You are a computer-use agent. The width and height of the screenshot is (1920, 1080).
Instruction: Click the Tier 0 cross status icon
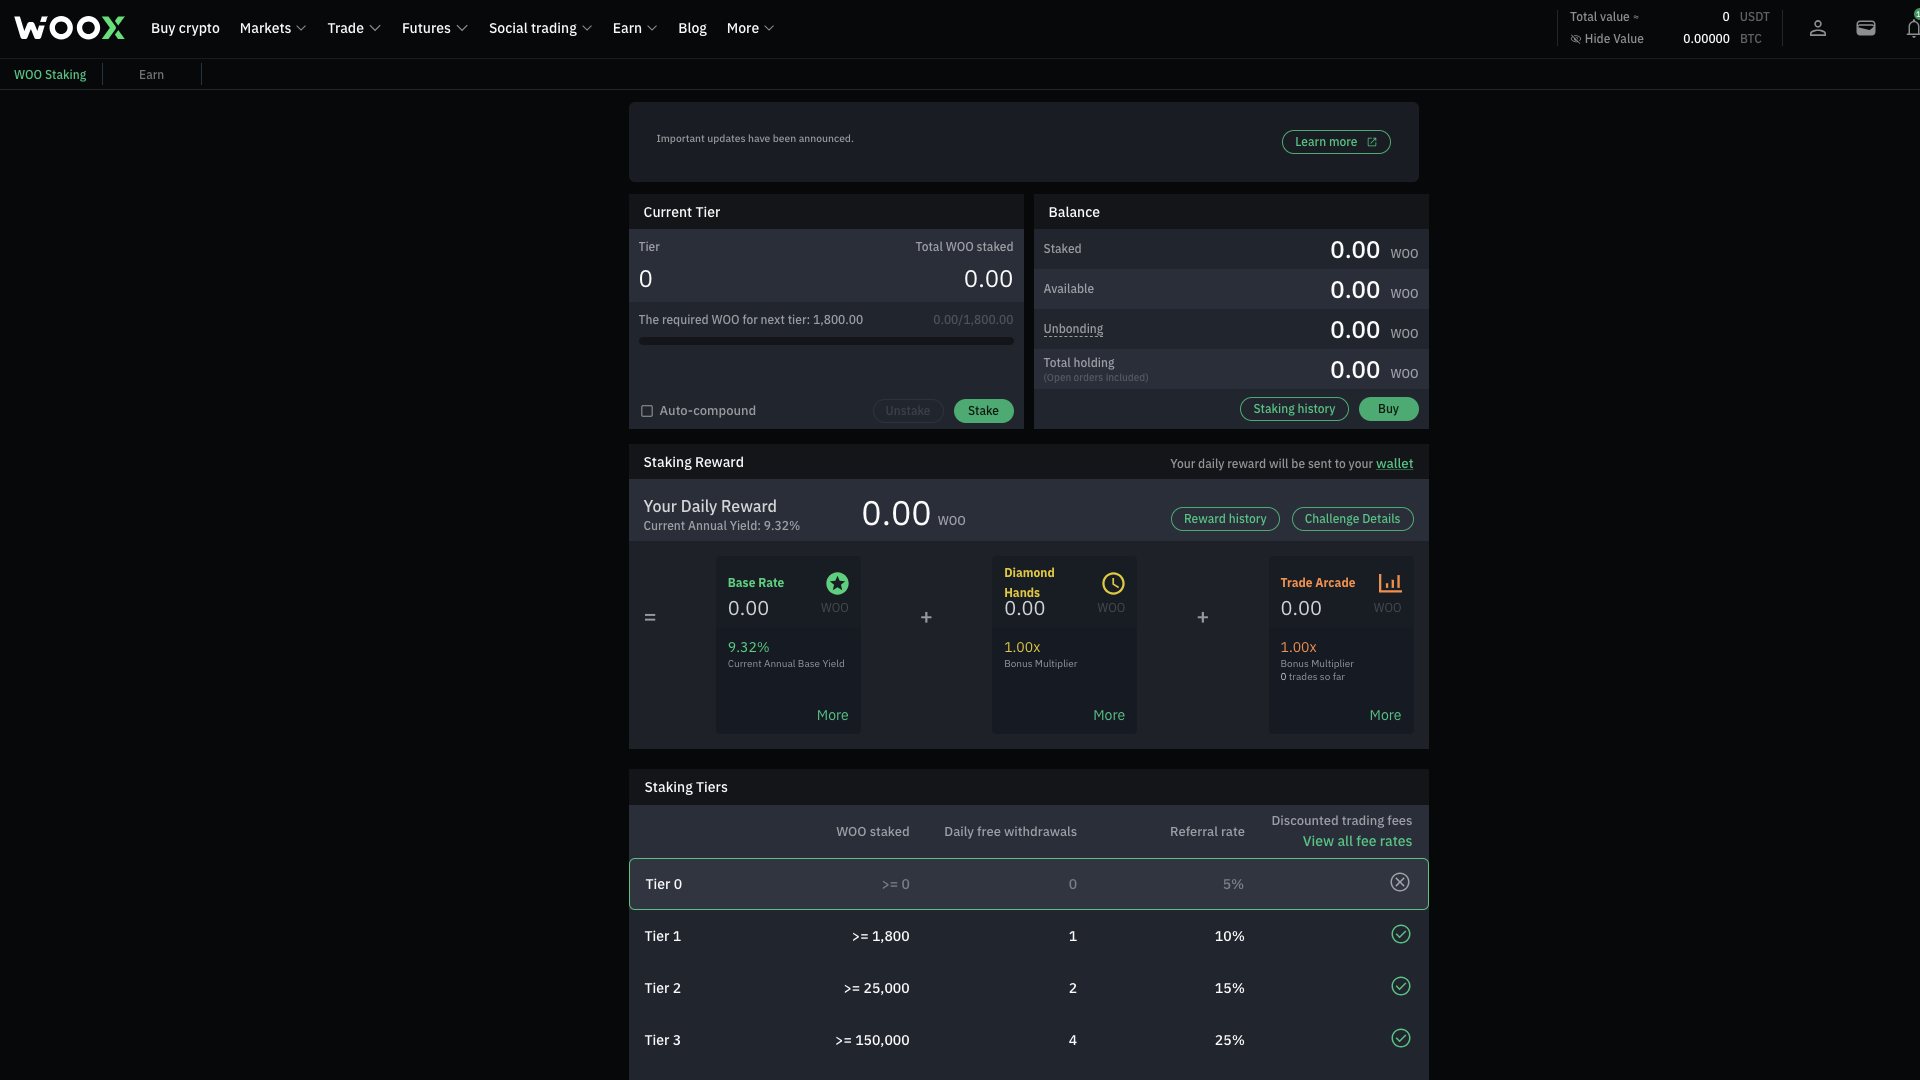pyautogui.click(x=1400, y=882)
